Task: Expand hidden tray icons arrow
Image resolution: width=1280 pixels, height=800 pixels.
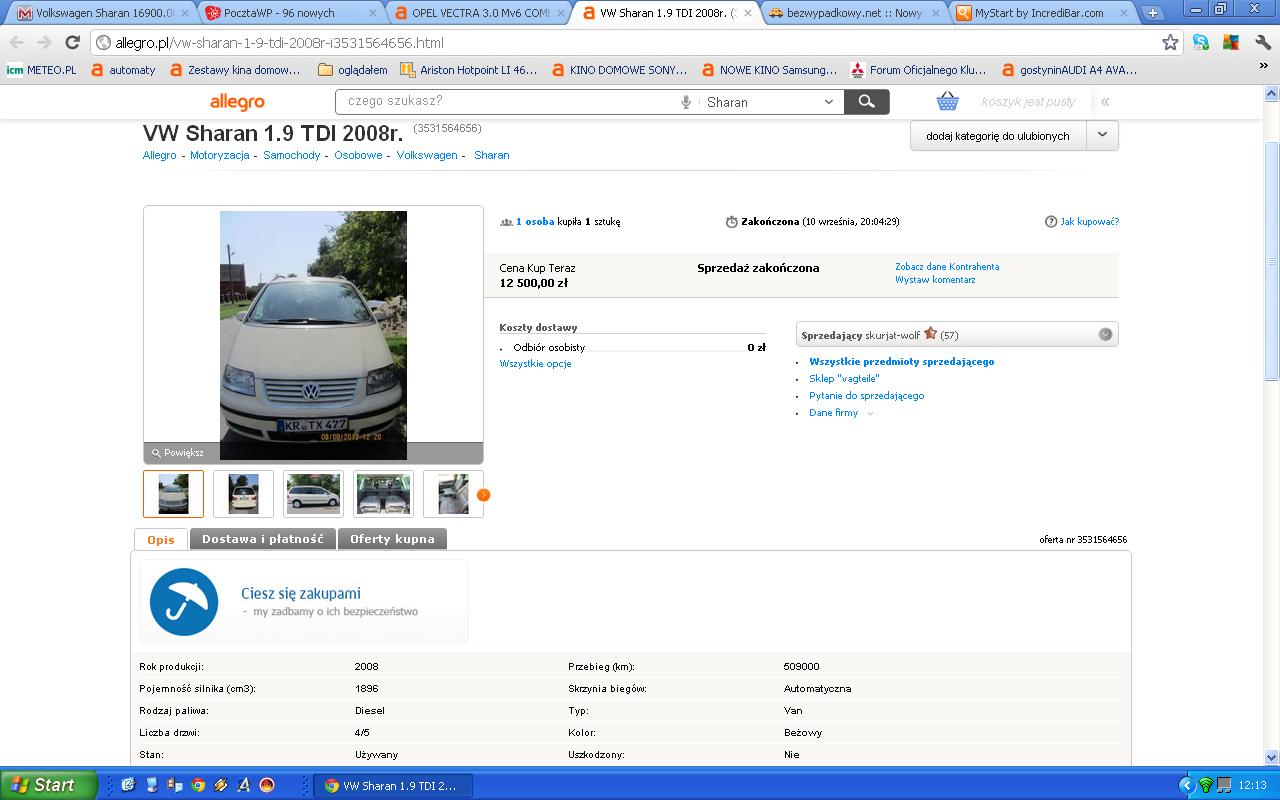Action: (x=1187, y=785)
